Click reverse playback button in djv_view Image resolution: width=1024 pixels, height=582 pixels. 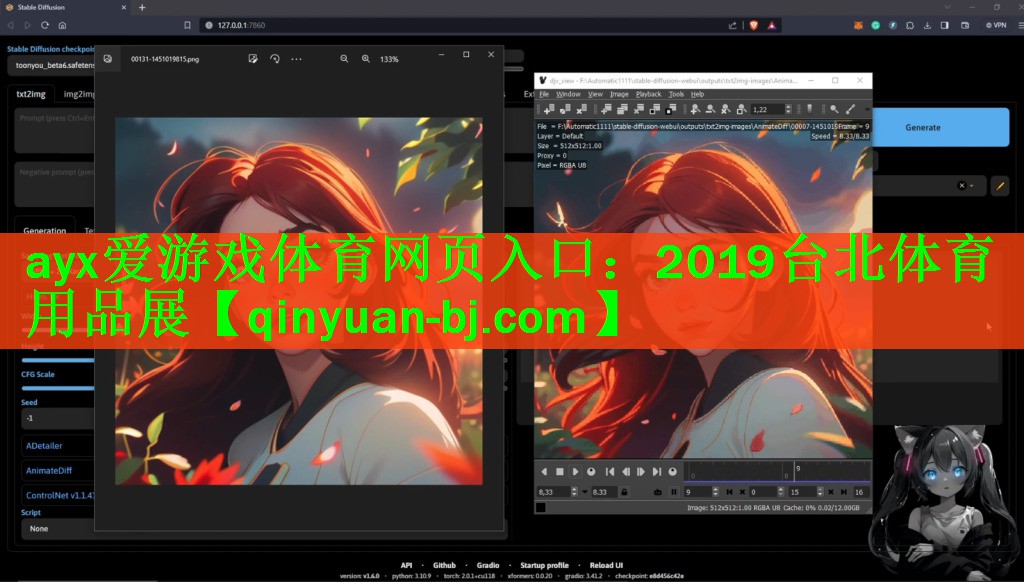[x=544, y=472]
